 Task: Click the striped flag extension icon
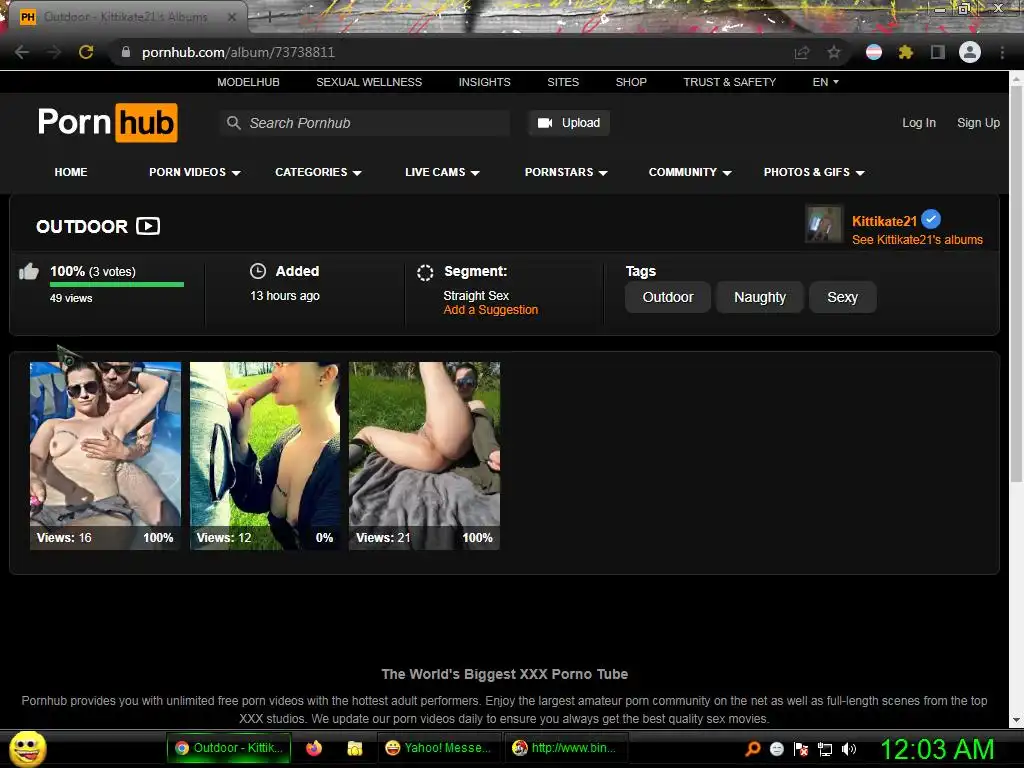click(x=874, y=52)
